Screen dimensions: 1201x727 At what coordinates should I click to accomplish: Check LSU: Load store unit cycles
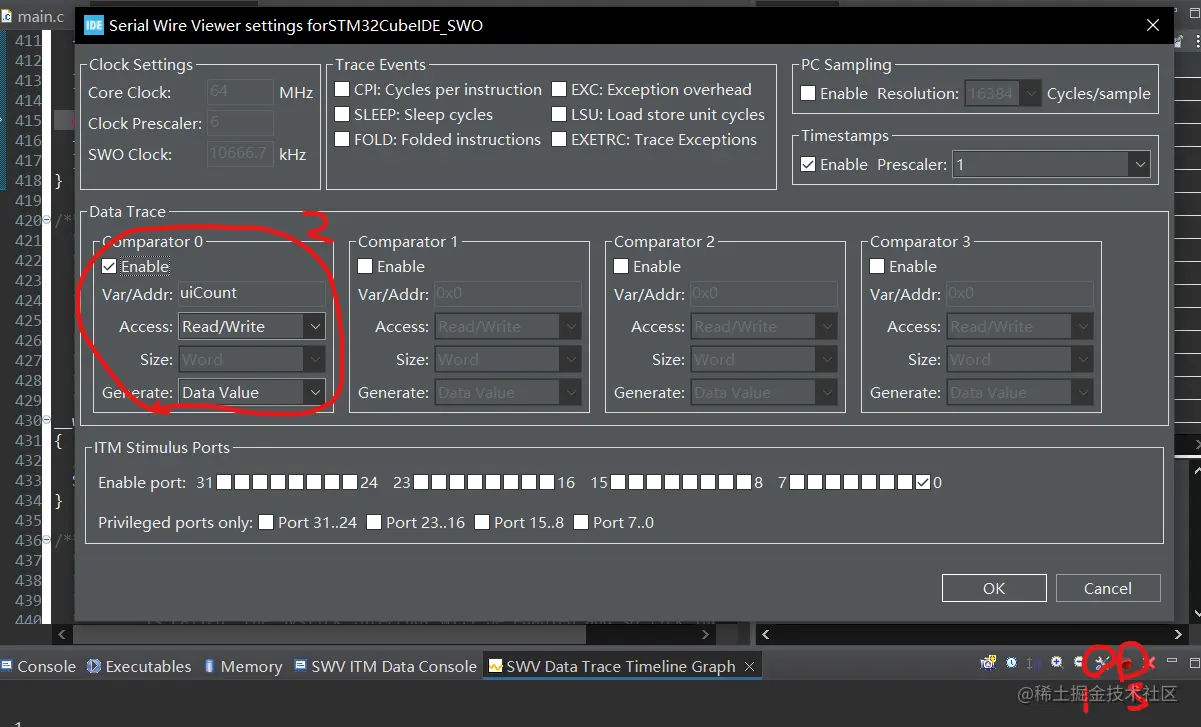(x=560, y=115)
